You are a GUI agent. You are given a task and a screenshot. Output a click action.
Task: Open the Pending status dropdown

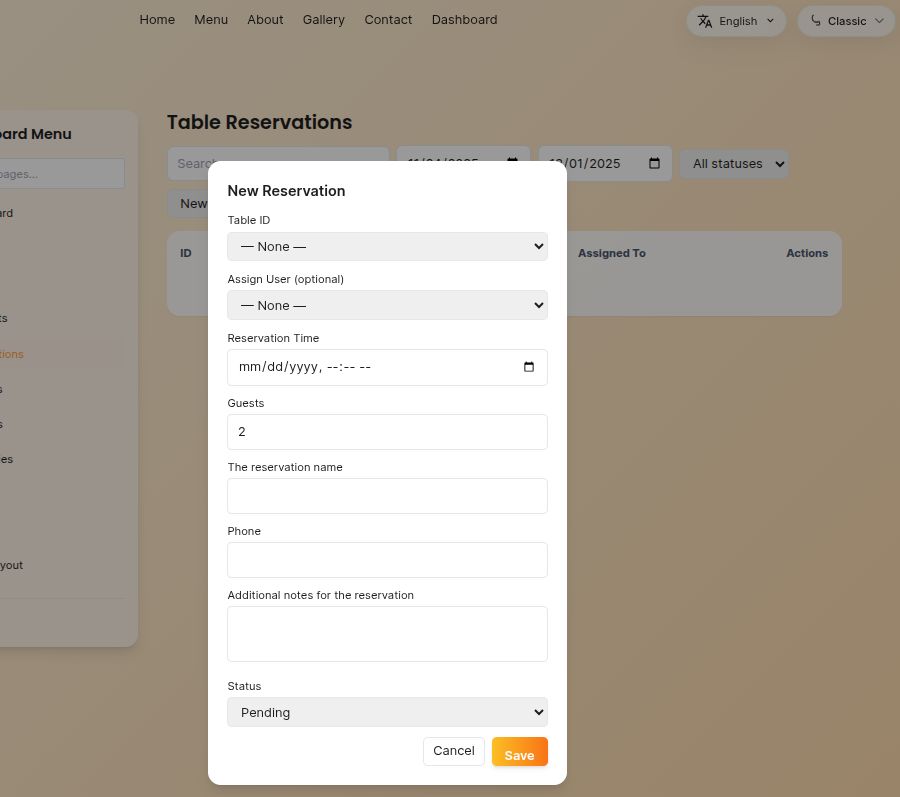pyautogui.click(x=387, y=712)
